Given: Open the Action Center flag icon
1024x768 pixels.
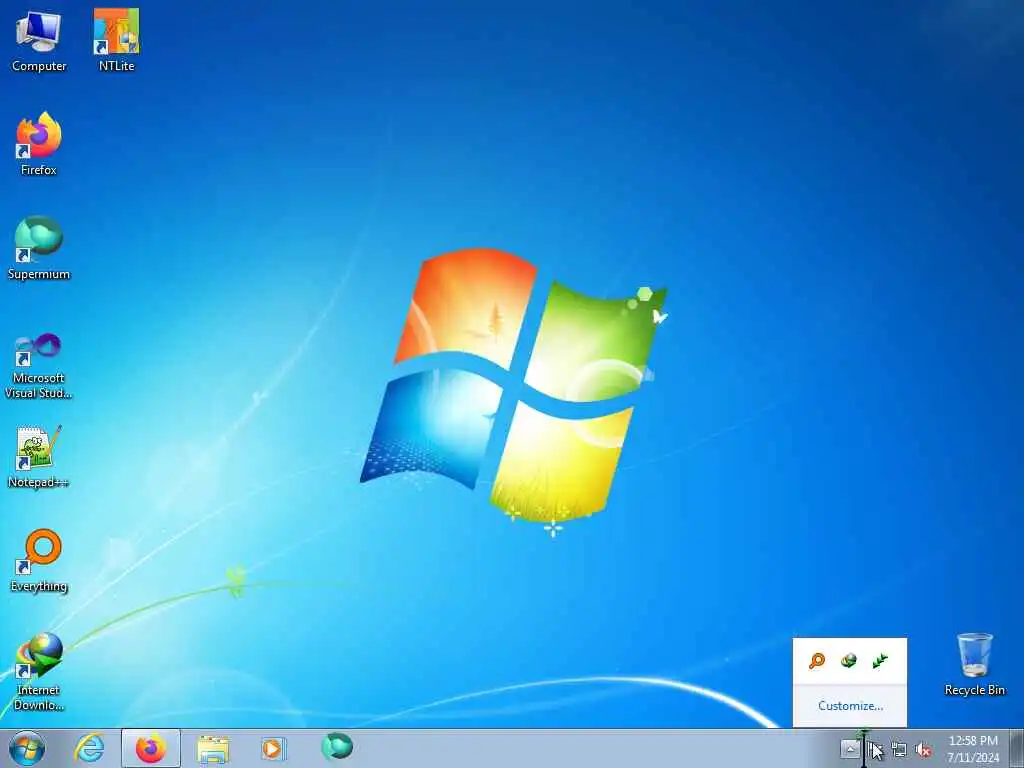Looking at the screenshot, I should [x=874, y=750].
